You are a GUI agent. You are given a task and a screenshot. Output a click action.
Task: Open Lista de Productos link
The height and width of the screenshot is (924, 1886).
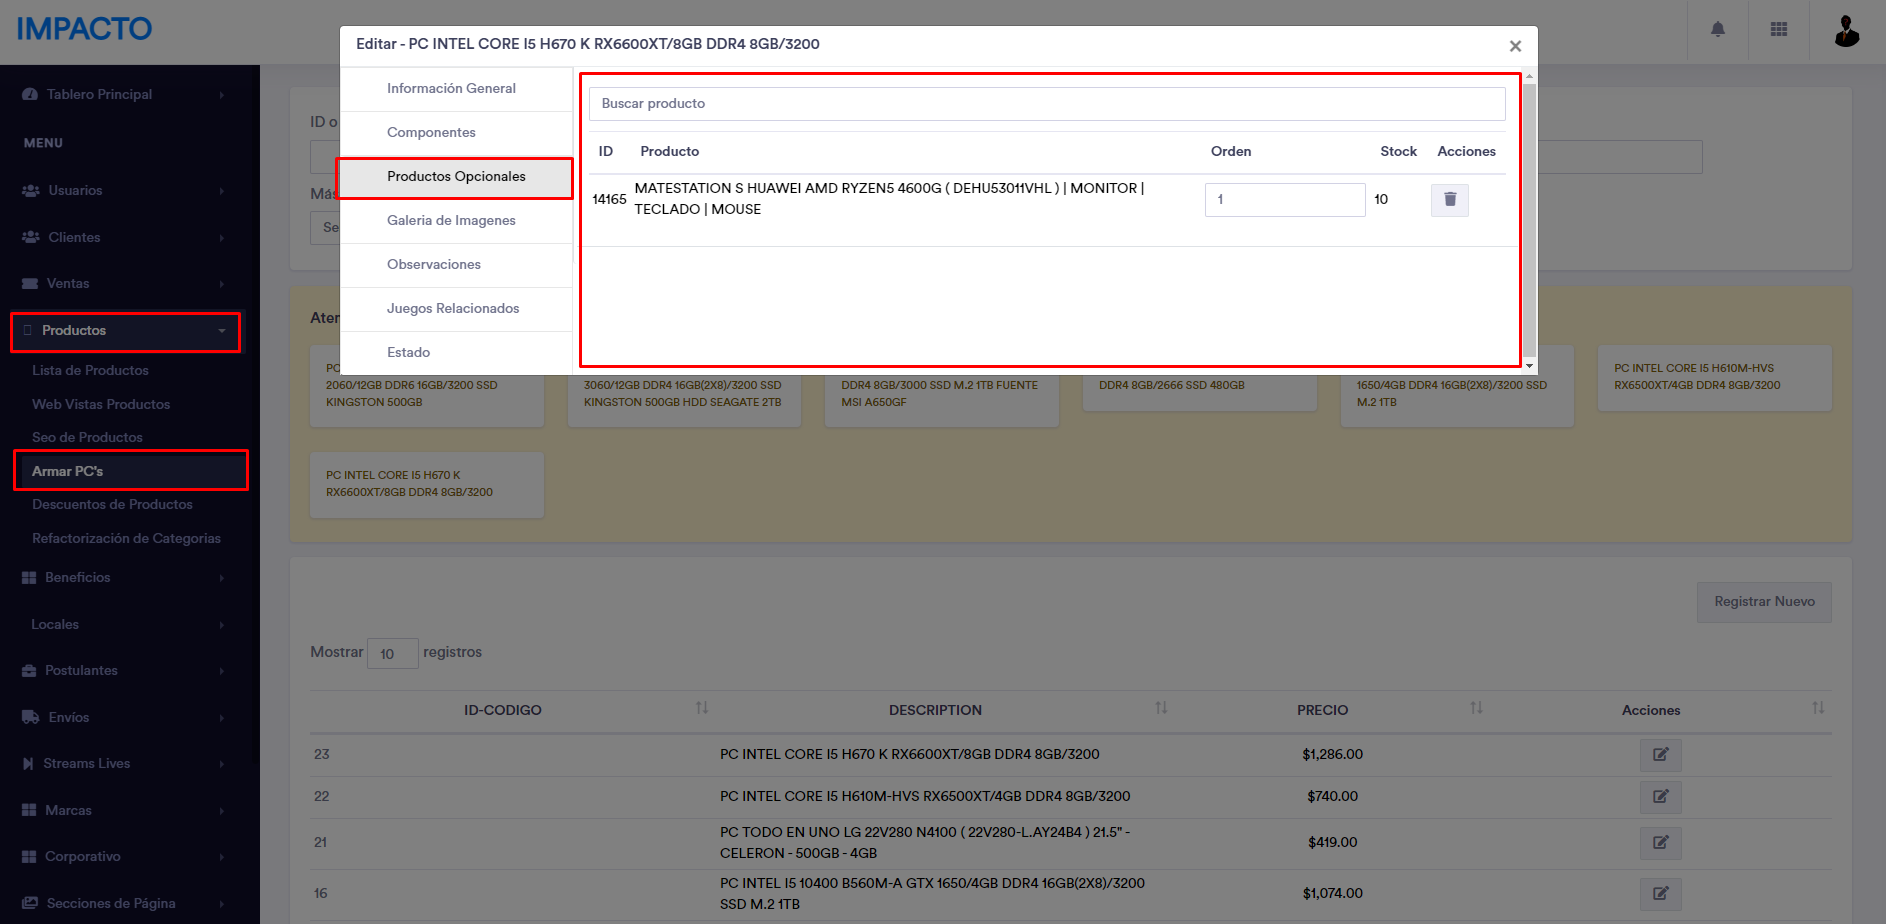point(90,371)
